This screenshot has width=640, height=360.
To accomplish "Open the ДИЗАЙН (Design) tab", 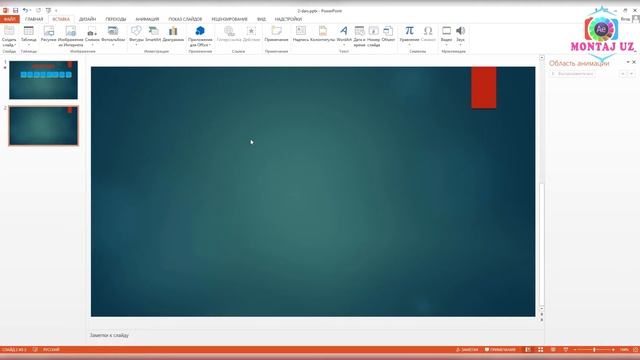I will point(87,19).
